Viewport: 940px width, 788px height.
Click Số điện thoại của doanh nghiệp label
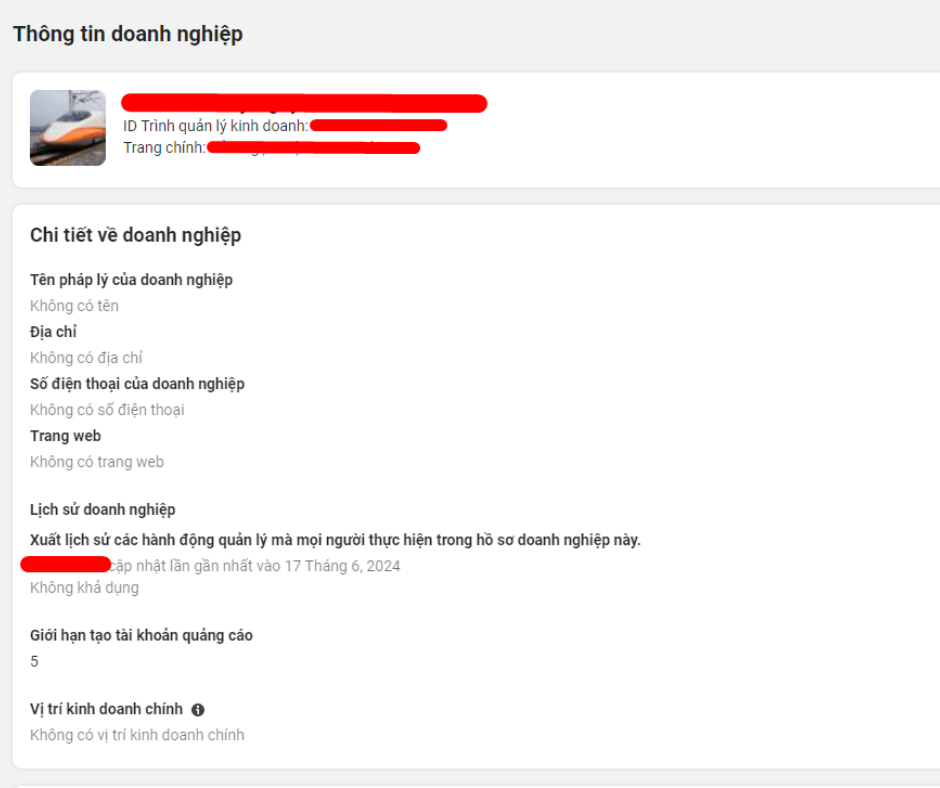(137, 384)
